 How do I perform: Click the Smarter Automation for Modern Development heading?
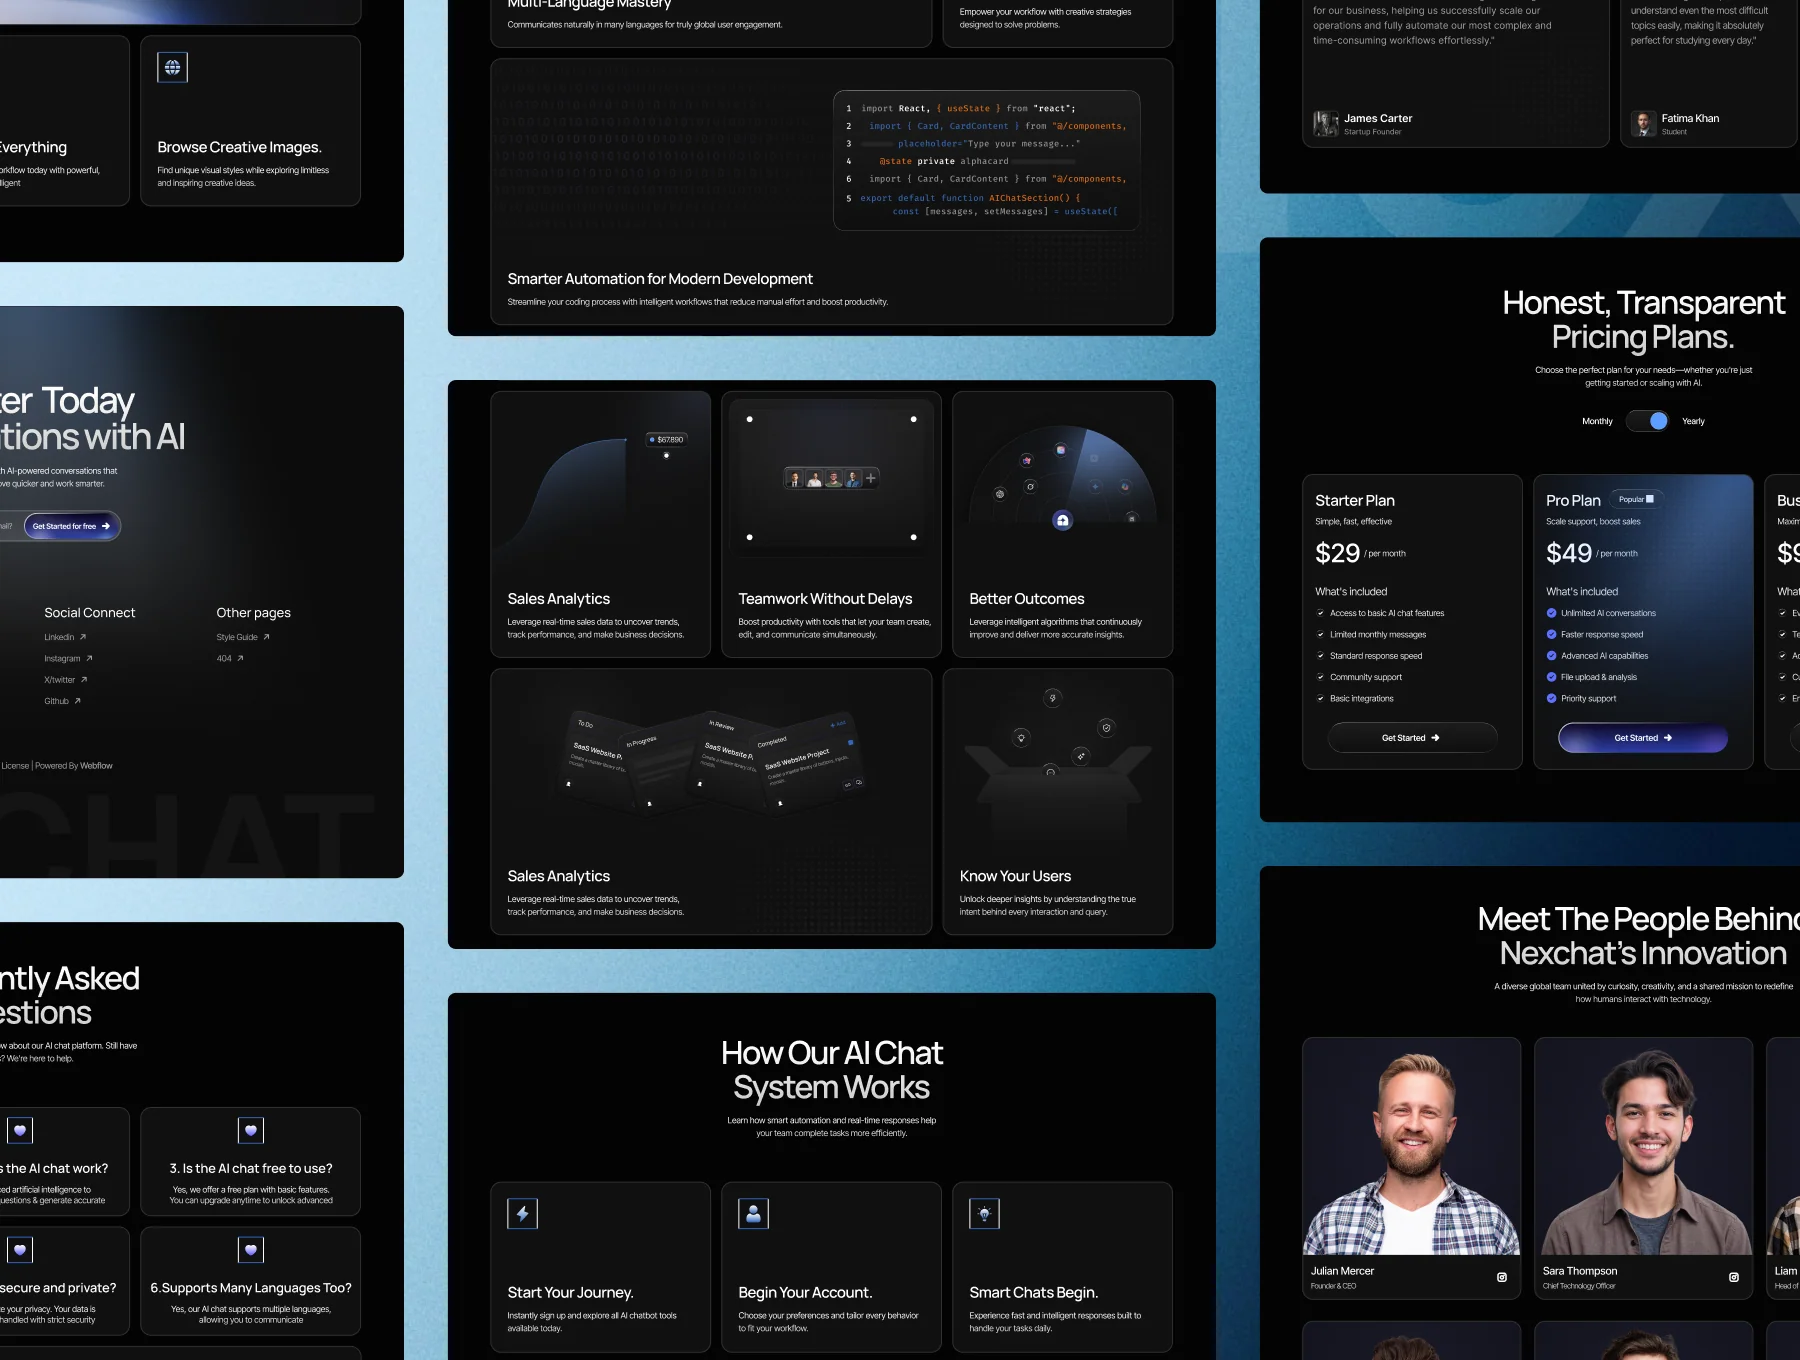point(660,279)
